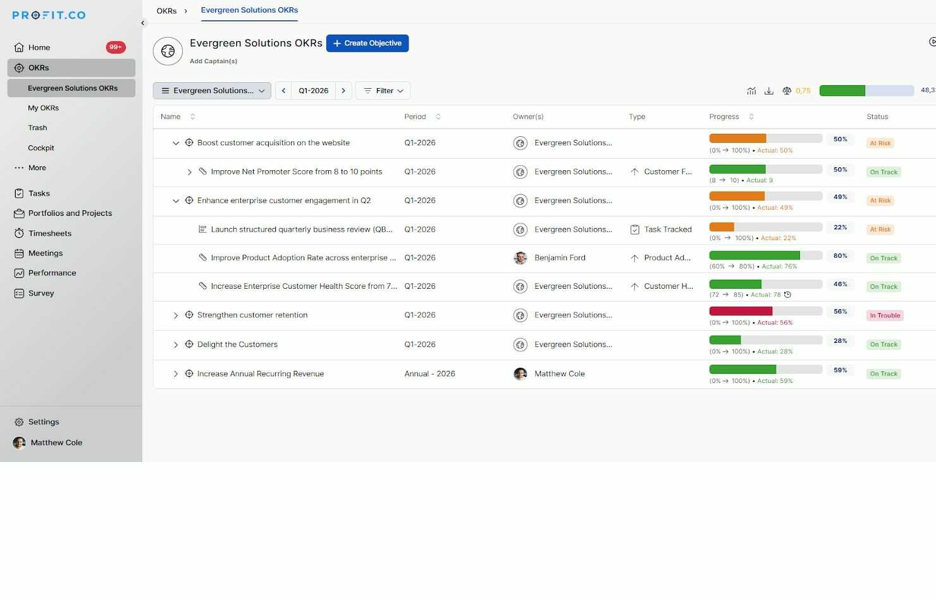The width and height of the screenshot is (936, 600).
Task: Collapse Boost customer acquisition objective
Action: pos(176,143)
